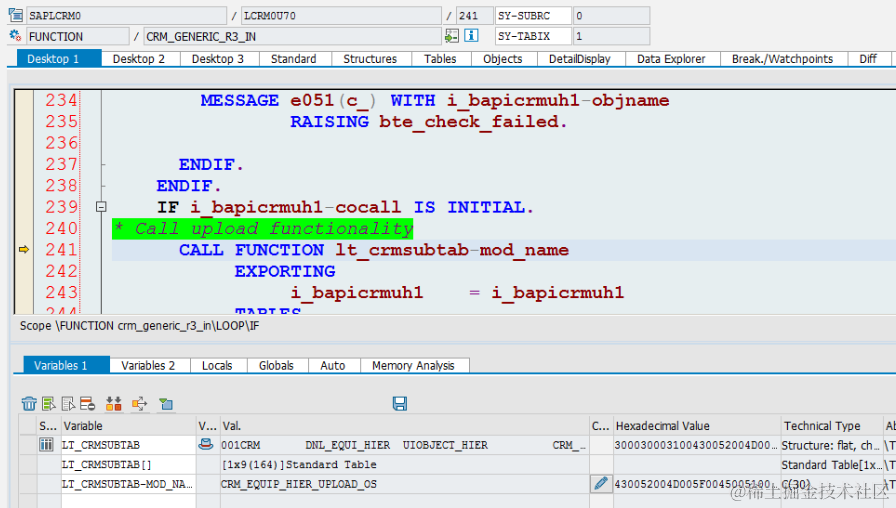Click the Variable column header
This screenshot has height=508, width=896.
click(x=129, y=426)
